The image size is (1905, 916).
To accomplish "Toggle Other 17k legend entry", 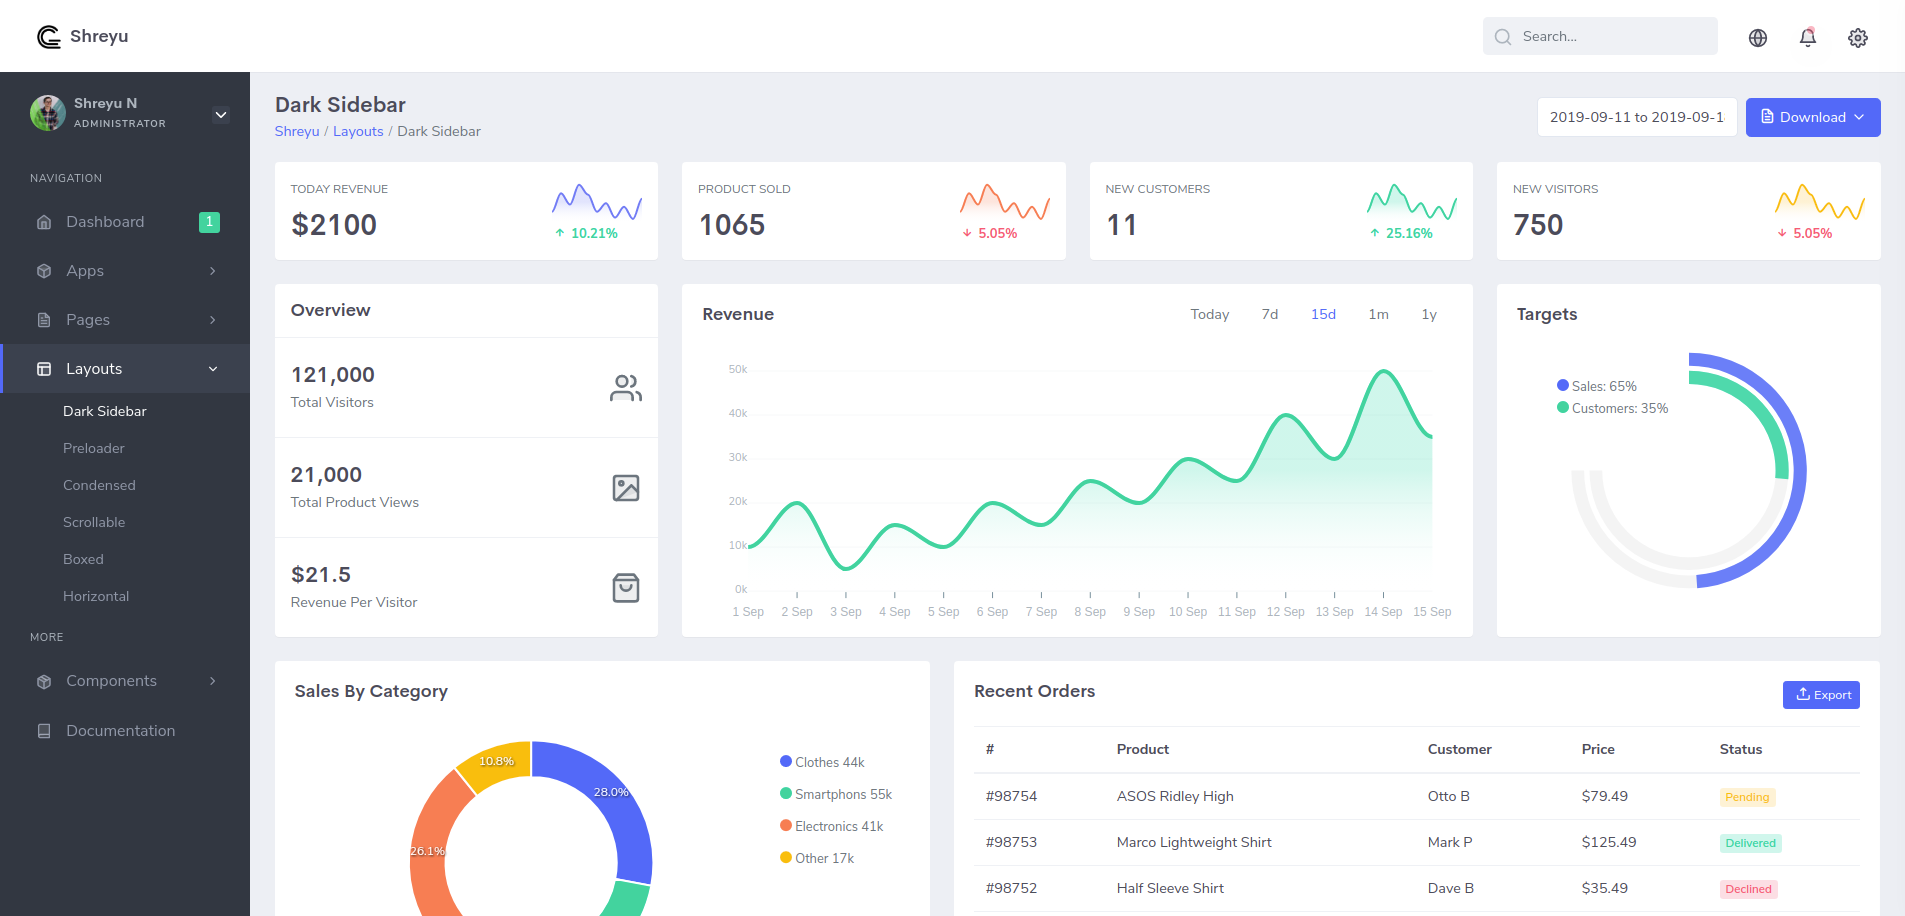I will (x=817, y=858).
